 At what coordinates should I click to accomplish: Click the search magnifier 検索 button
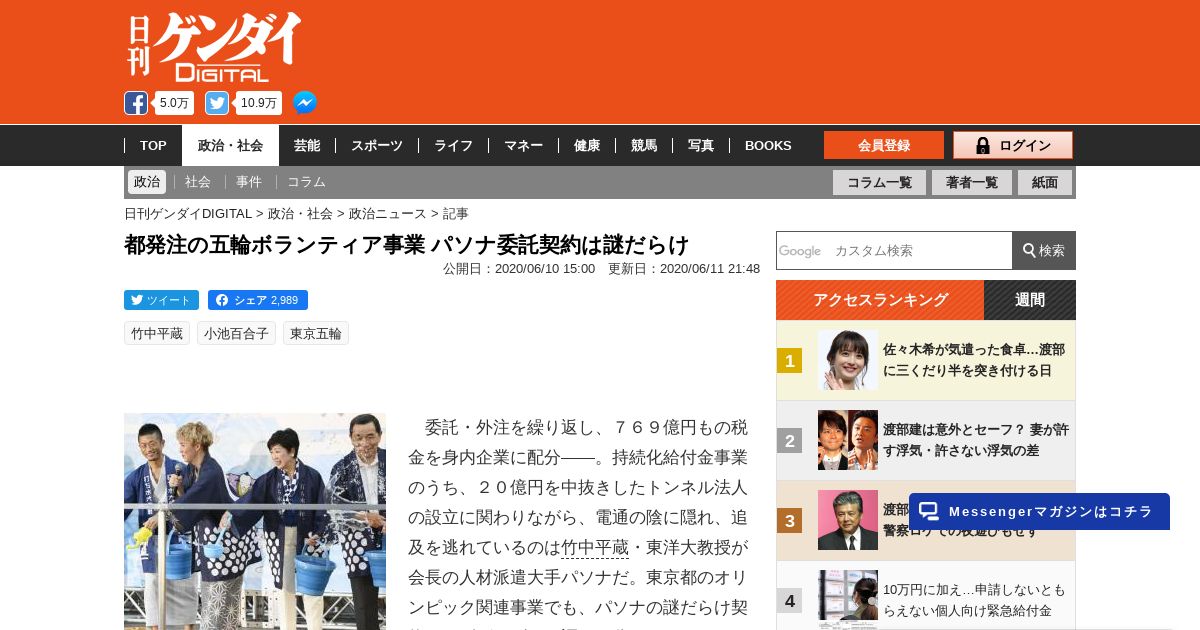(x=1044, y=250)
